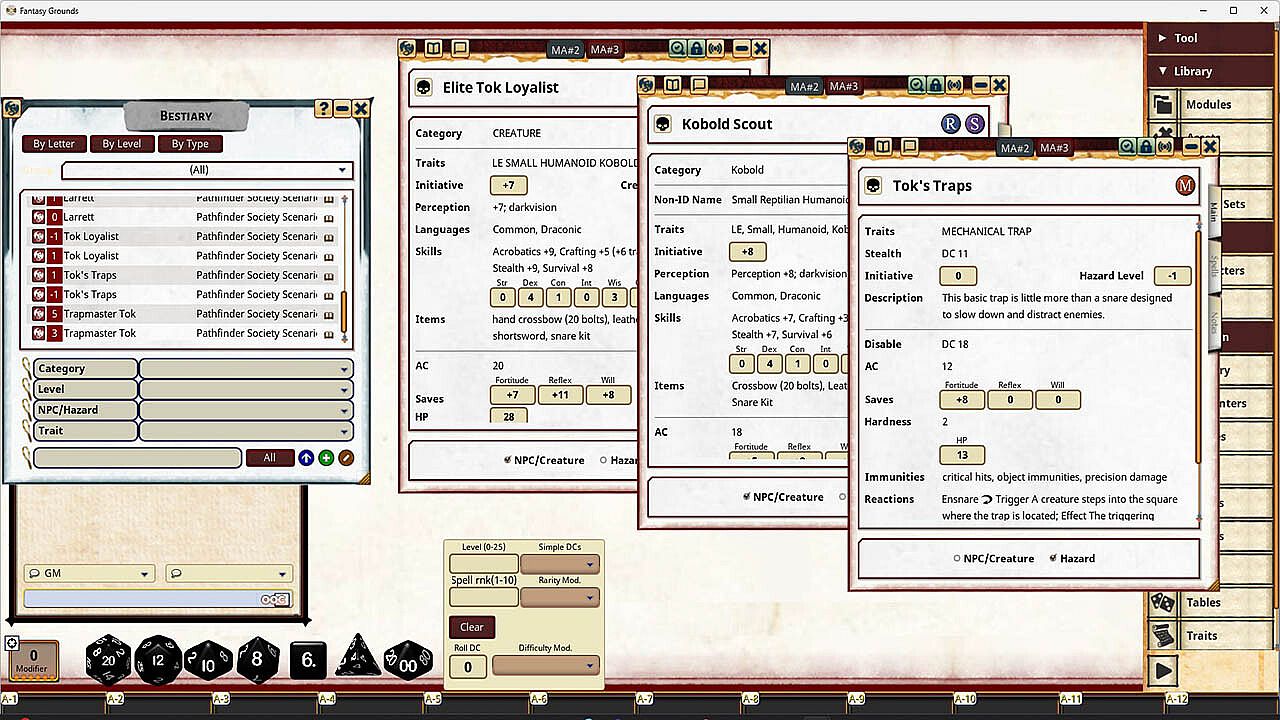1280x720 pixels.
Task: Open help for the Bestiary window
Action: click(x=323, y=109)
